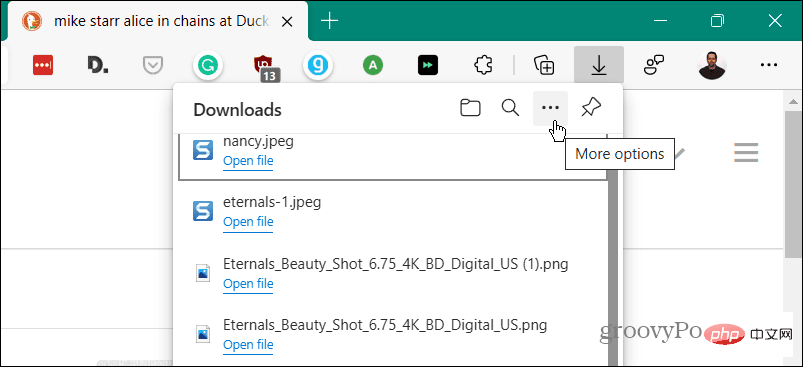Open the Collections toolbar icon
Viewport: 803px width, 367px height.
tap(544, 65)
